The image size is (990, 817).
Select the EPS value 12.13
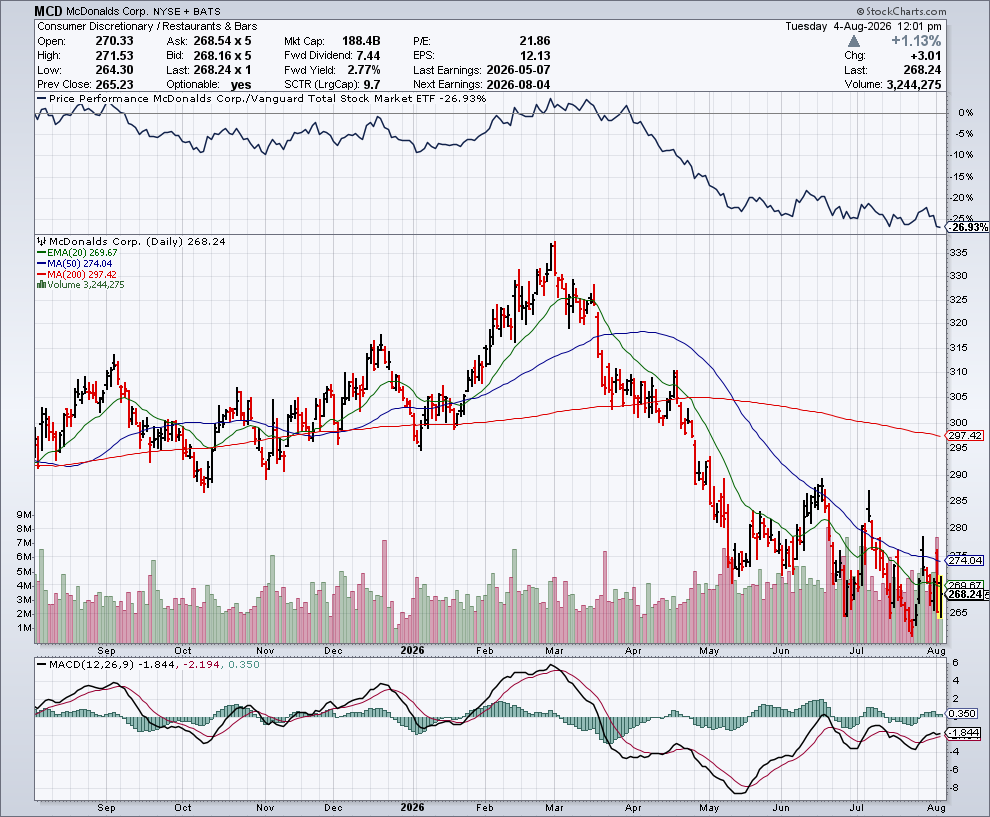tap(535, 56)
